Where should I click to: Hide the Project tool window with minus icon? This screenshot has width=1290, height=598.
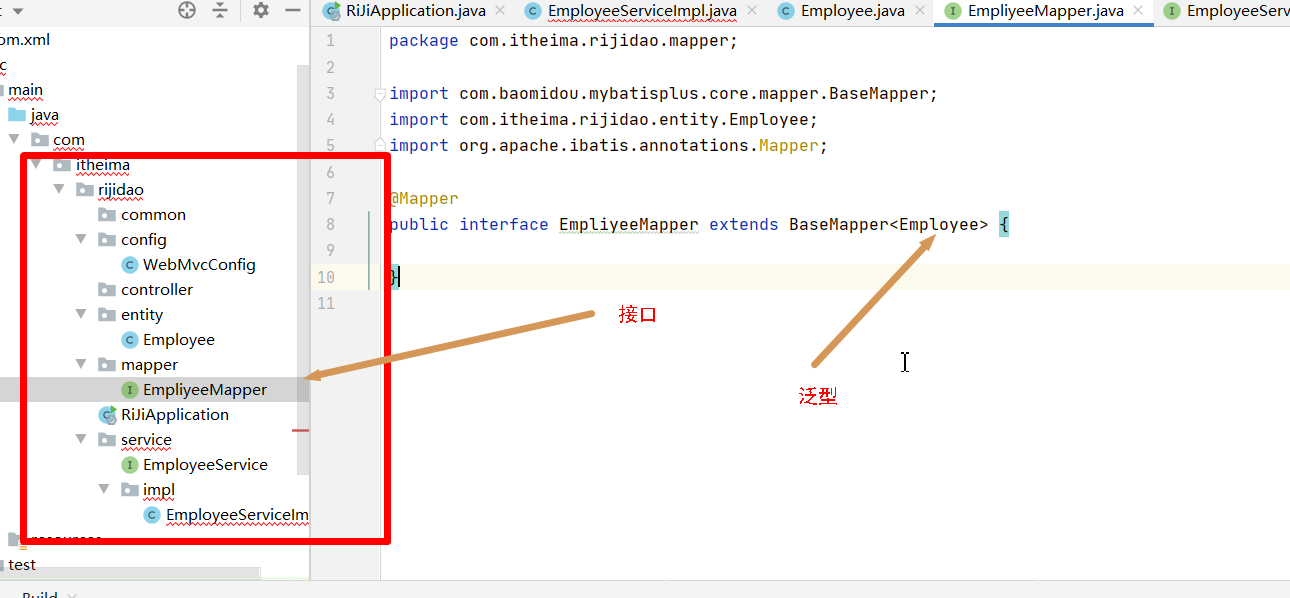tap(293, 10)
